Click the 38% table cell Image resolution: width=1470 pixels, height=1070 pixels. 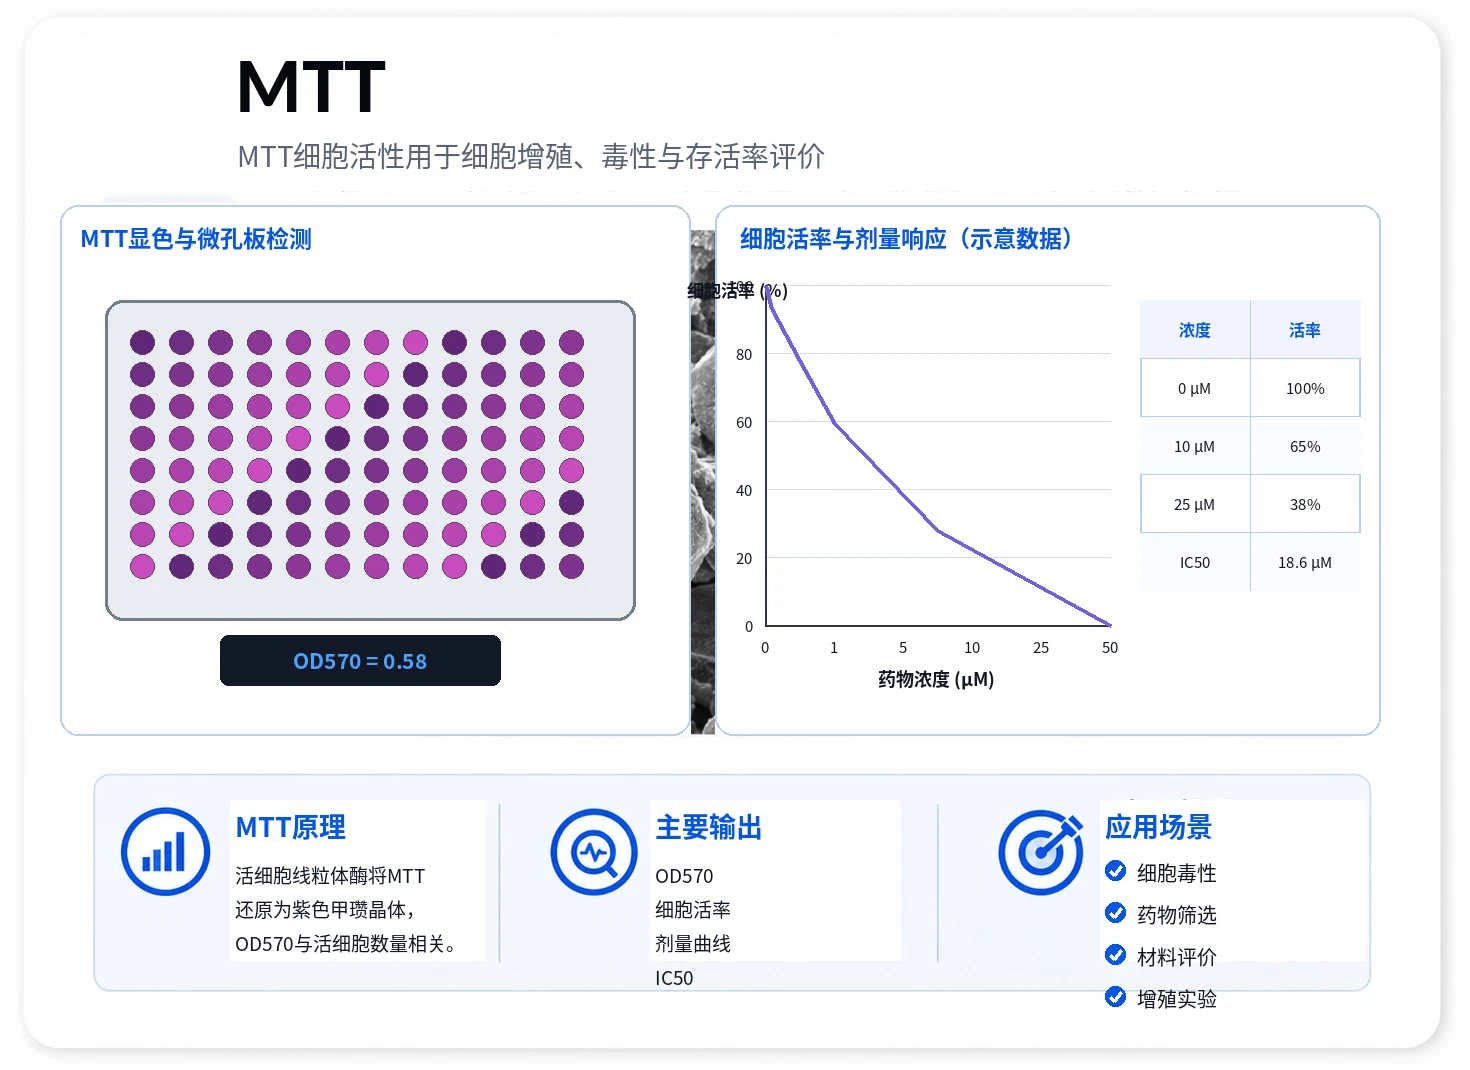point(1305,504)
